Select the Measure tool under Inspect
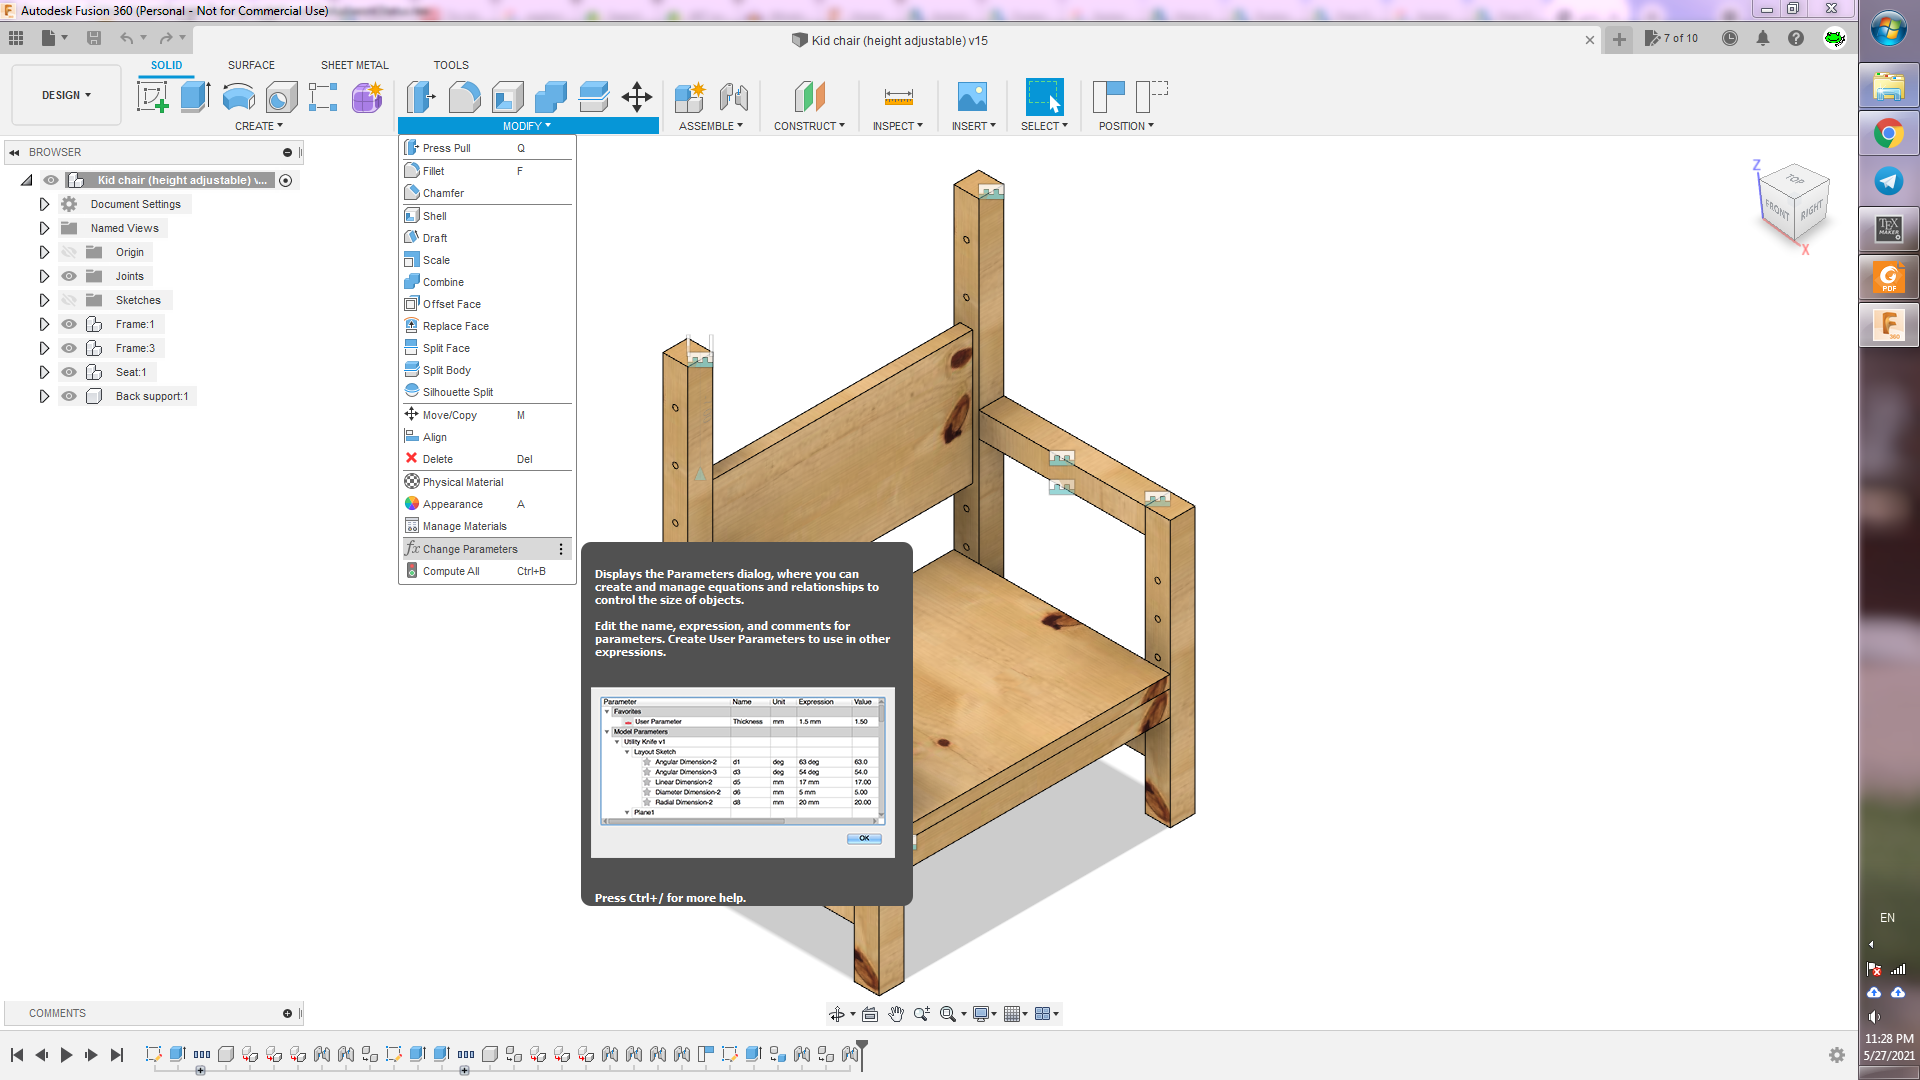The image size is (1920, 1080). [897, 97]
